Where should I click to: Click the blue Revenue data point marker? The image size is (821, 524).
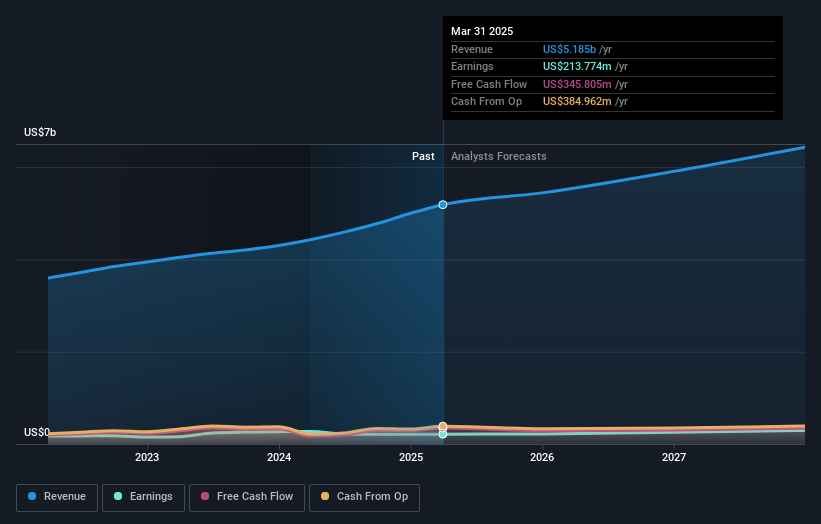(443, 205)
